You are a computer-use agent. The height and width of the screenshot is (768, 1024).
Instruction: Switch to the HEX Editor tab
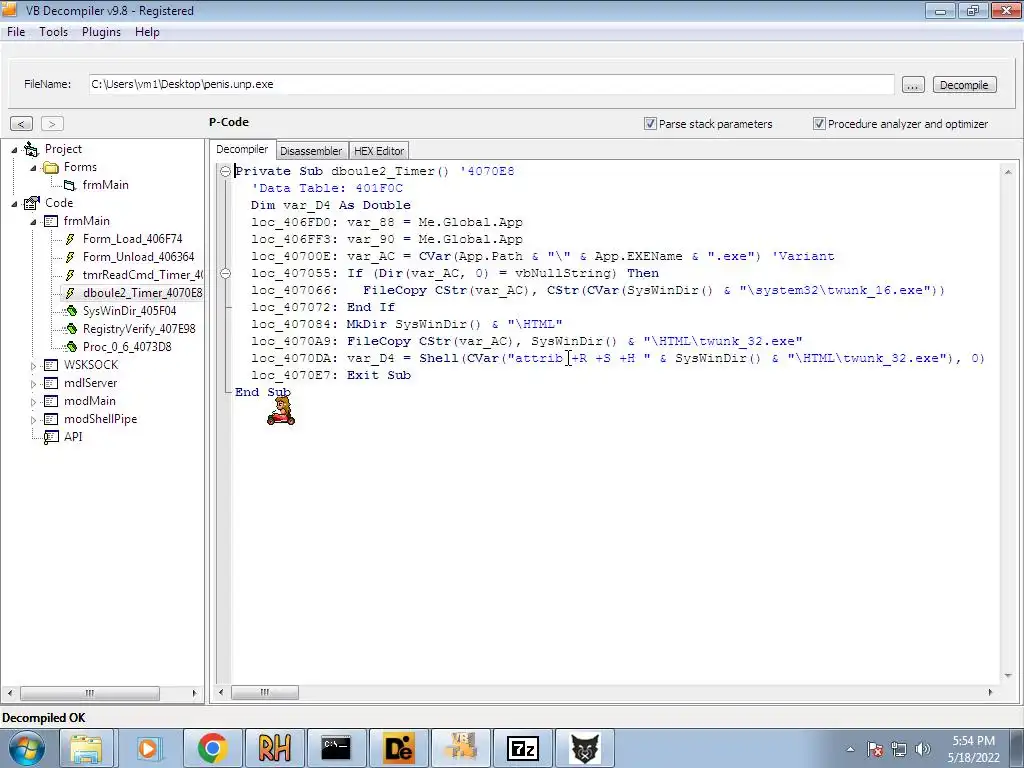point(379,151)
